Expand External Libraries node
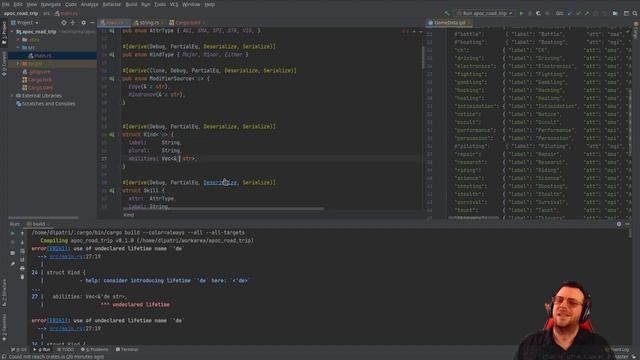 [x=12, y=96]
